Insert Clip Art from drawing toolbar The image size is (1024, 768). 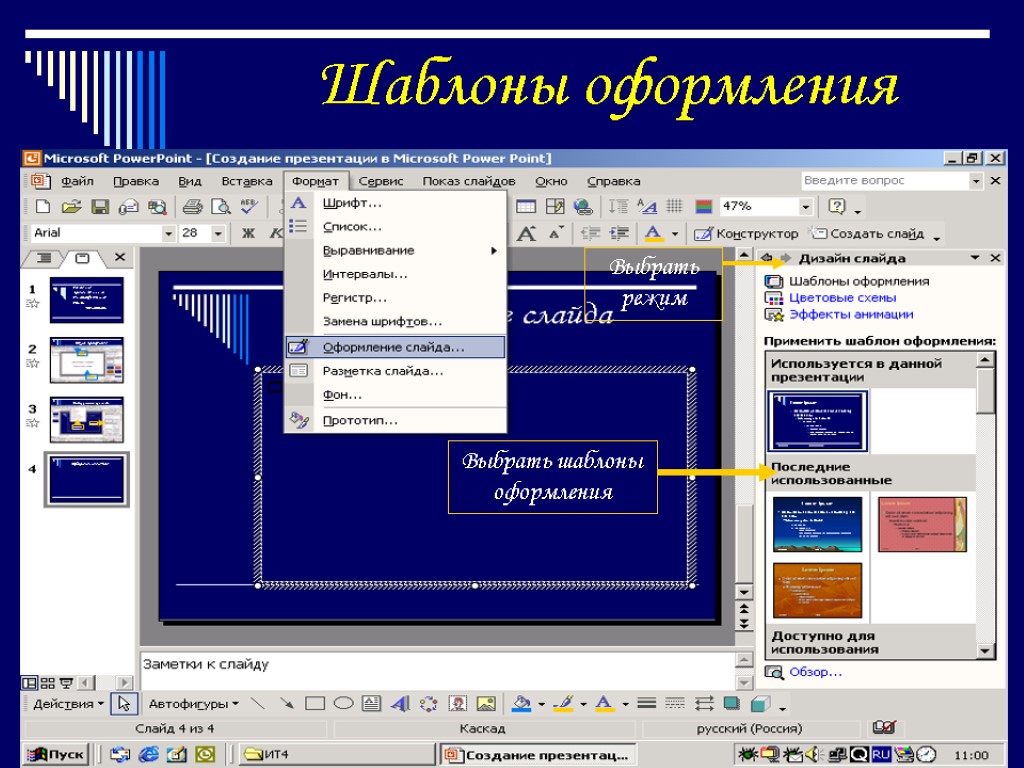(457, 703)
